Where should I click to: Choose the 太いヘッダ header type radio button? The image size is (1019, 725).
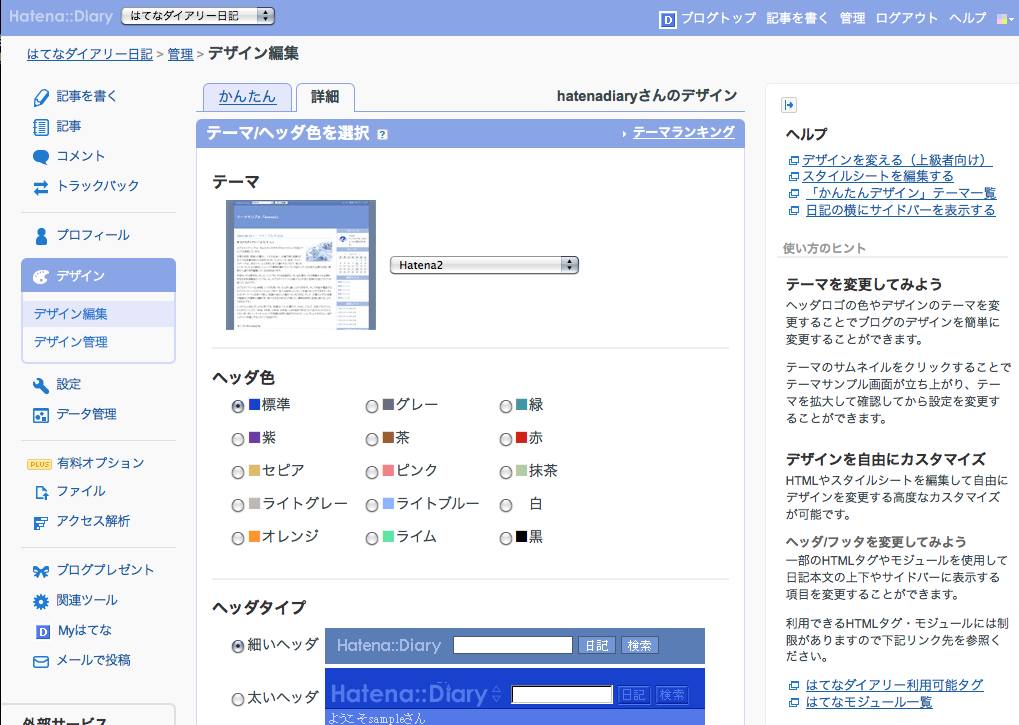click(238, 699)
